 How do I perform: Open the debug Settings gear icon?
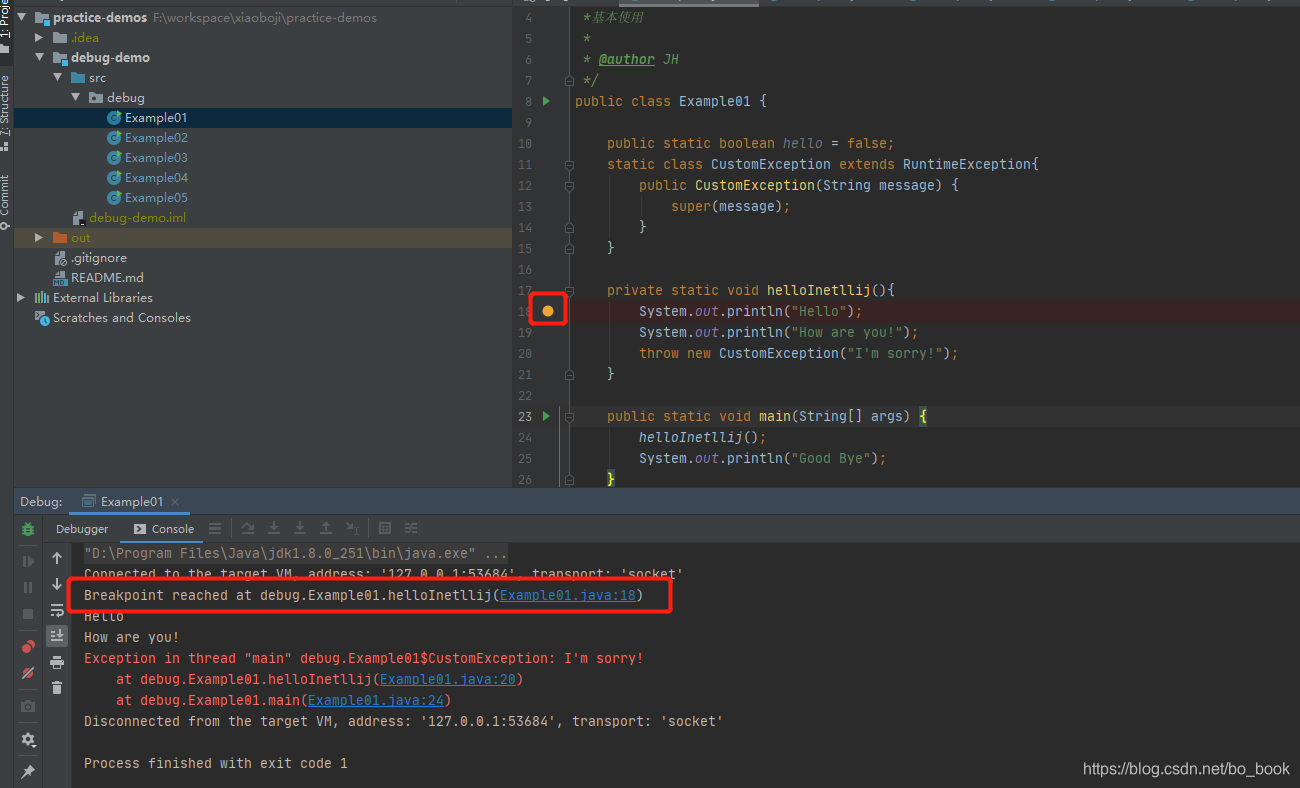tap(28, 740)
